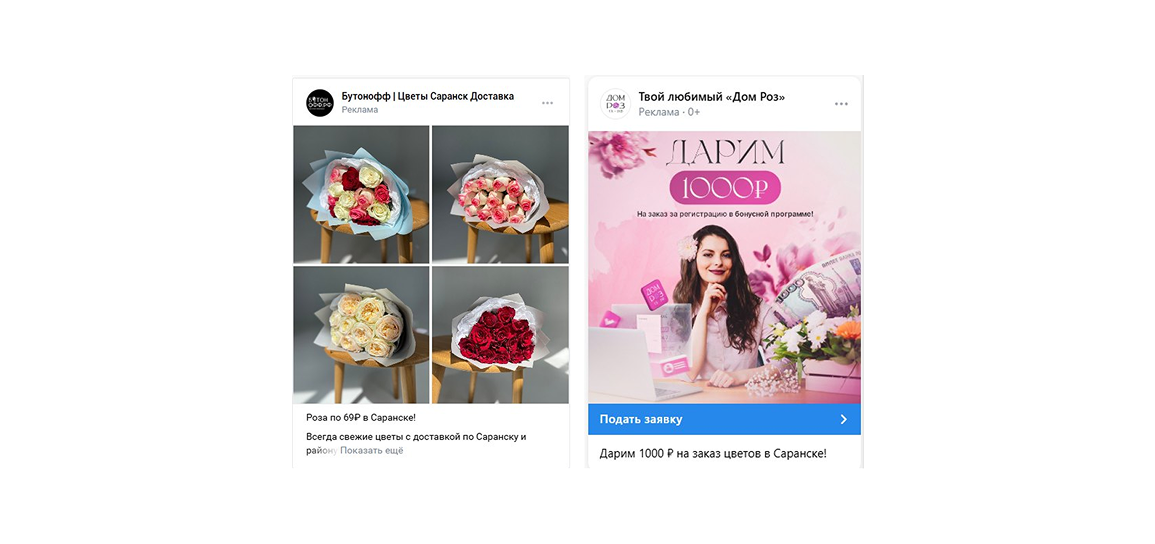The width and height of the screenshot is (1155, 544).
Task: View red roses bouquet photo
Action: coord(500,335)
